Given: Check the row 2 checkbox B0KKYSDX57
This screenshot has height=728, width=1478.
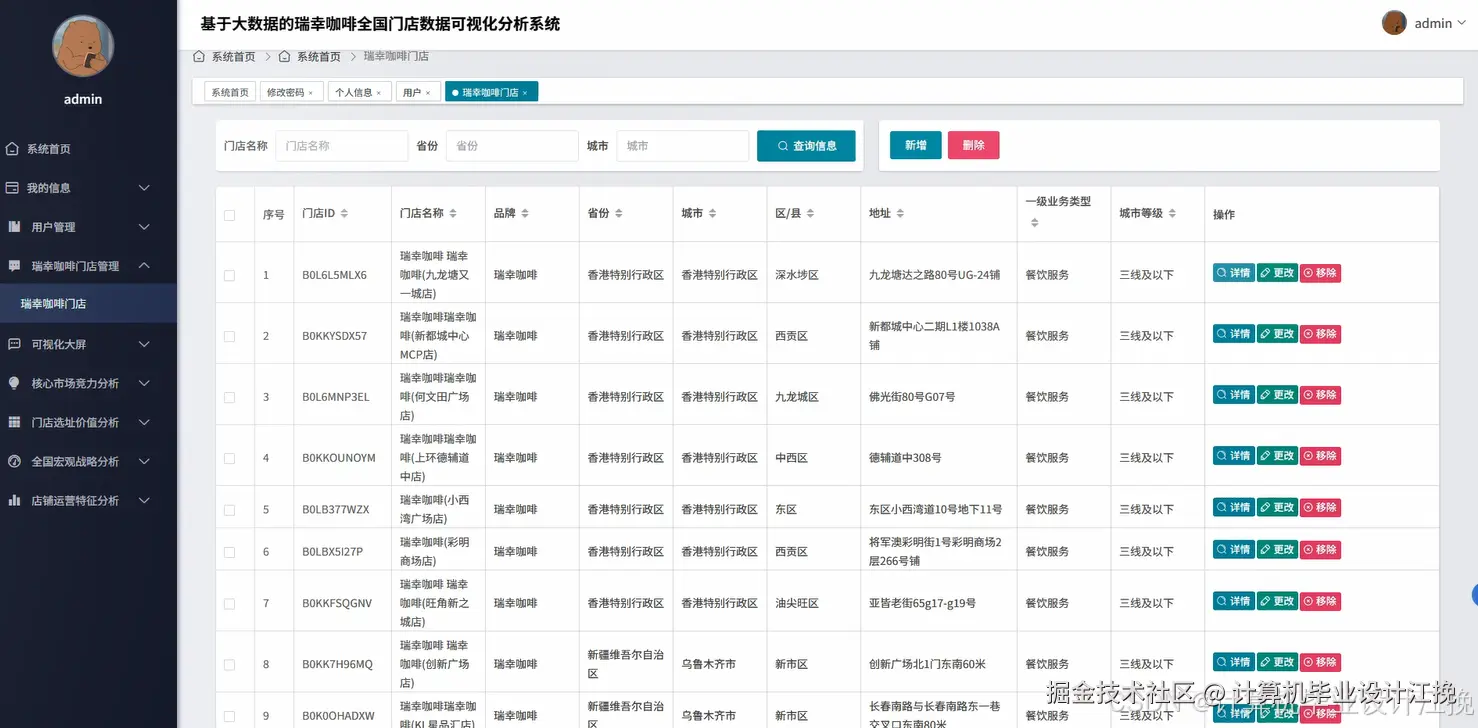Looking at the screenshot, I should (x=230, y=336).
